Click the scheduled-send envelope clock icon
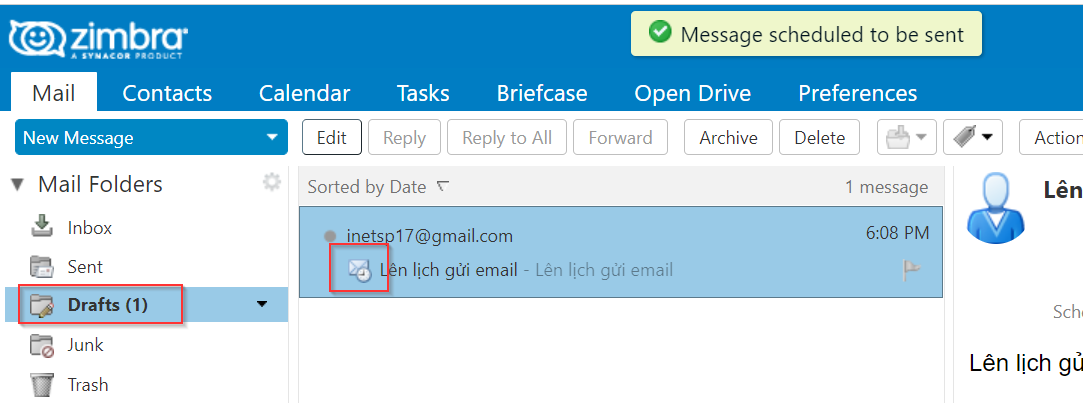 tap(359, 270)
